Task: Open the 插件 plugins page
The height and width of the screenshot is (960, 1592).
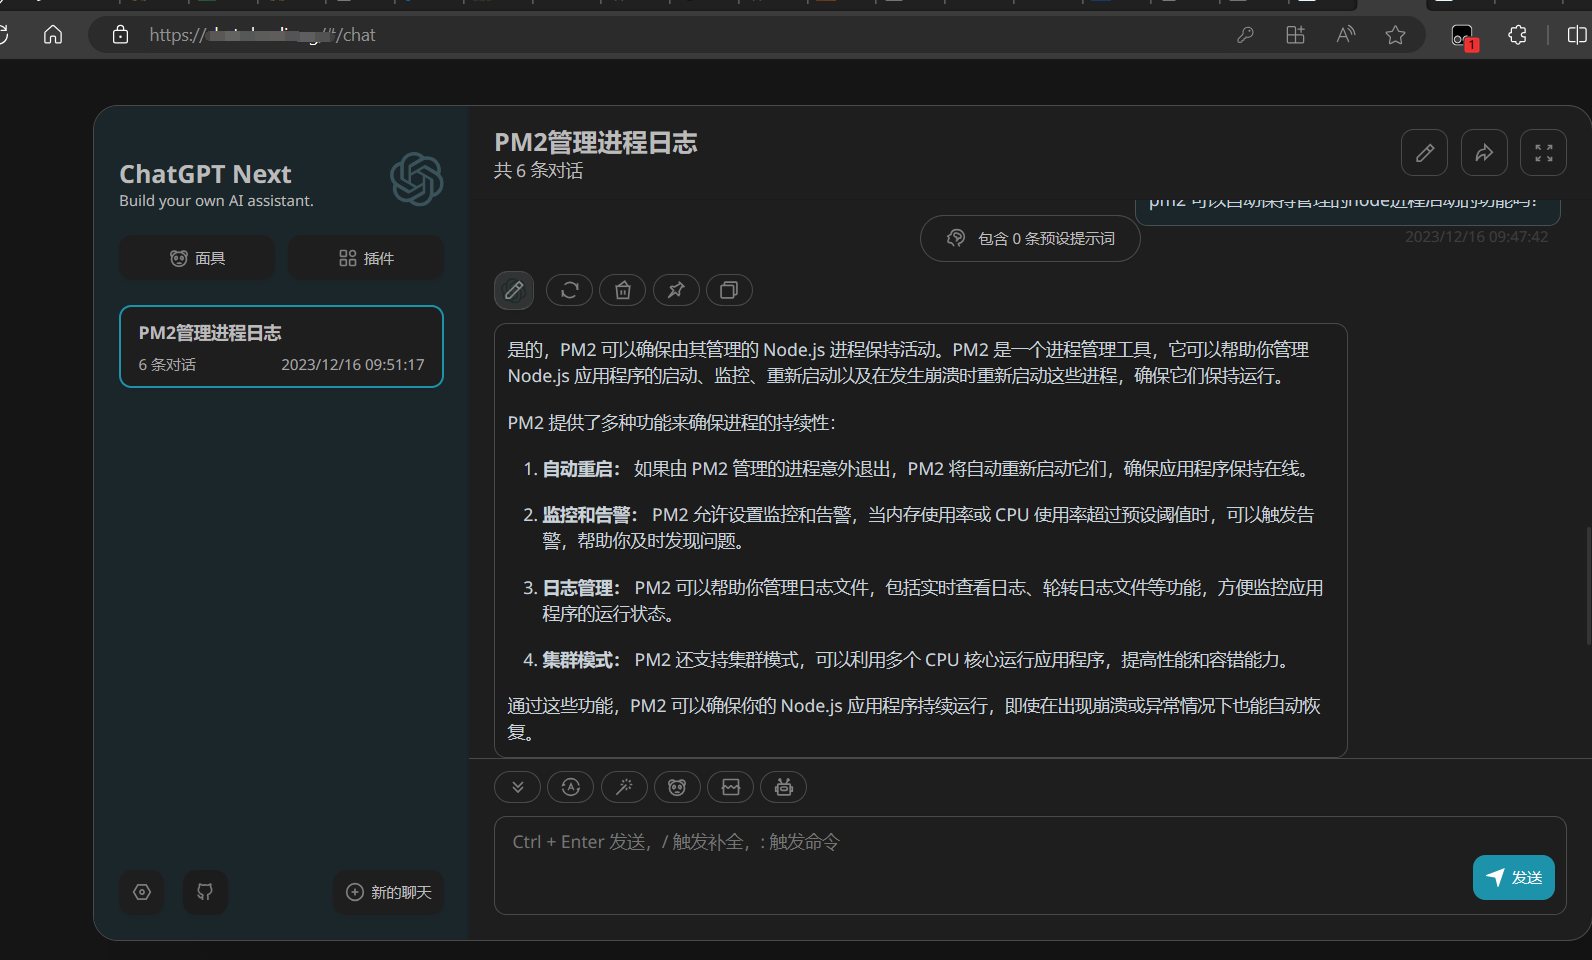Action: 366,258
